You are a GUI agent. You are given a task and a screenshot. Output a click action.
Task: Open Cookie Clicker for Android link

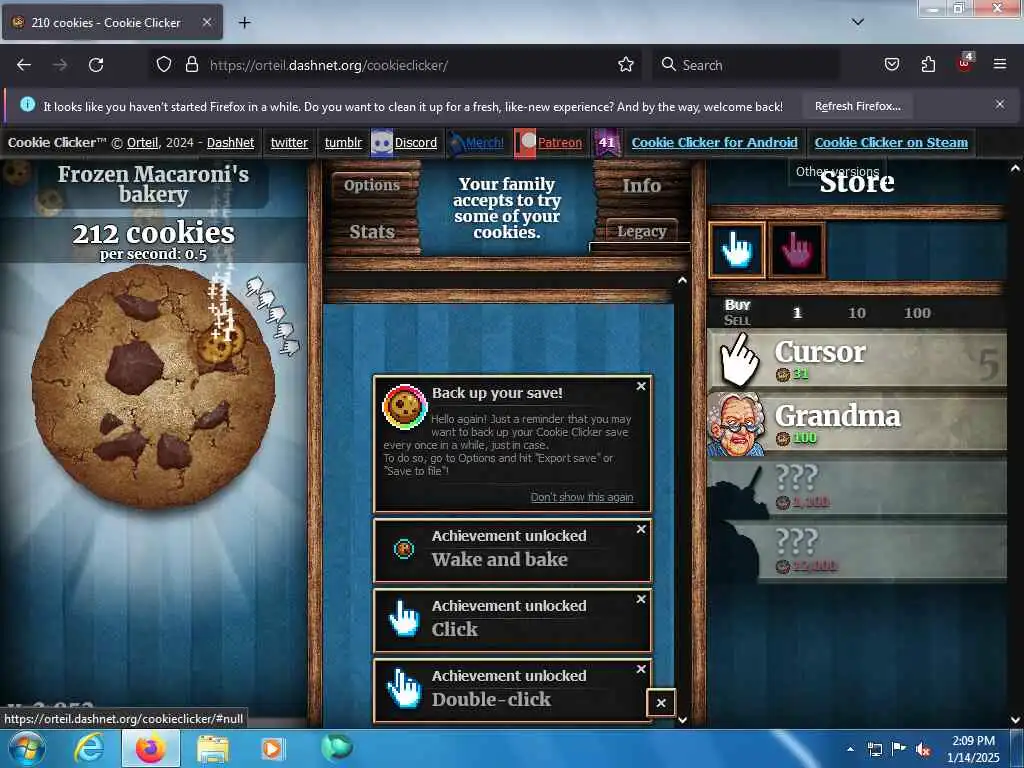click(714, 142)
